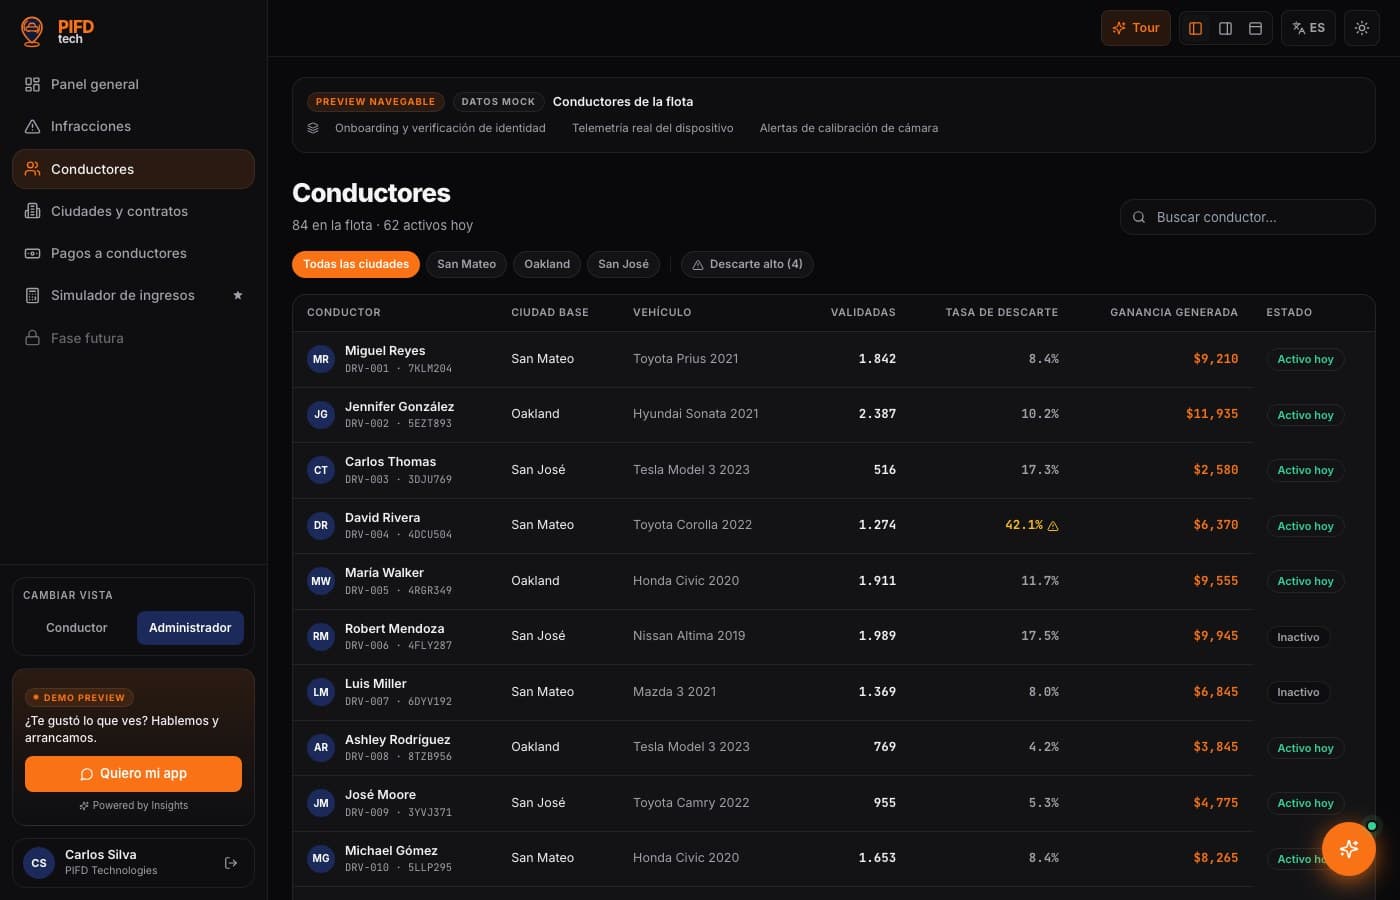Screen dimensions: 1400x900
Task: Click Nissan Altima 2019 vehicle cell
Action: pyautogui.click(x=689, y=636)
